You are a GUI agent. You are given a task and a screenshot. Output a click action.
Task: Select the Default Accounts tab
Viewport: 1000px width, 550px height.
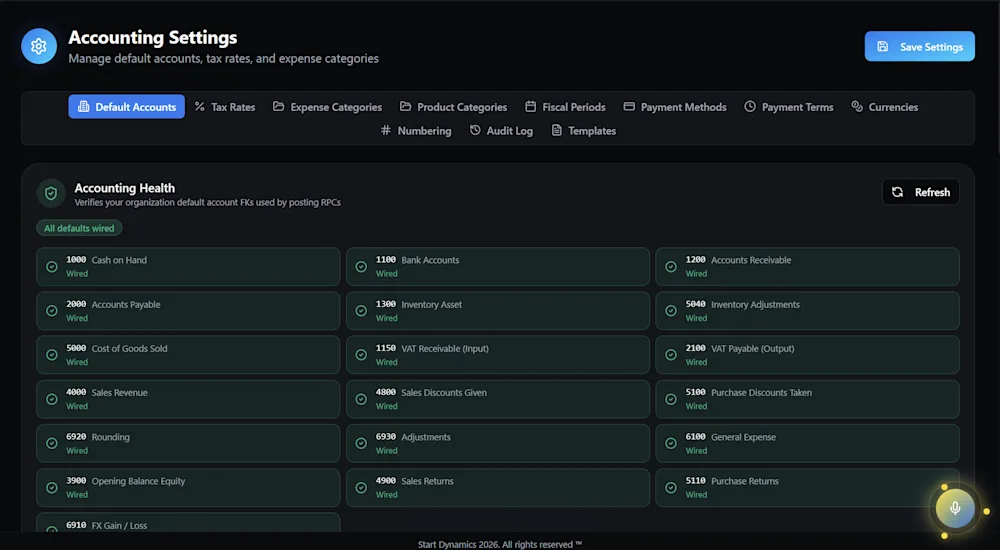click(x=127, y=107)
